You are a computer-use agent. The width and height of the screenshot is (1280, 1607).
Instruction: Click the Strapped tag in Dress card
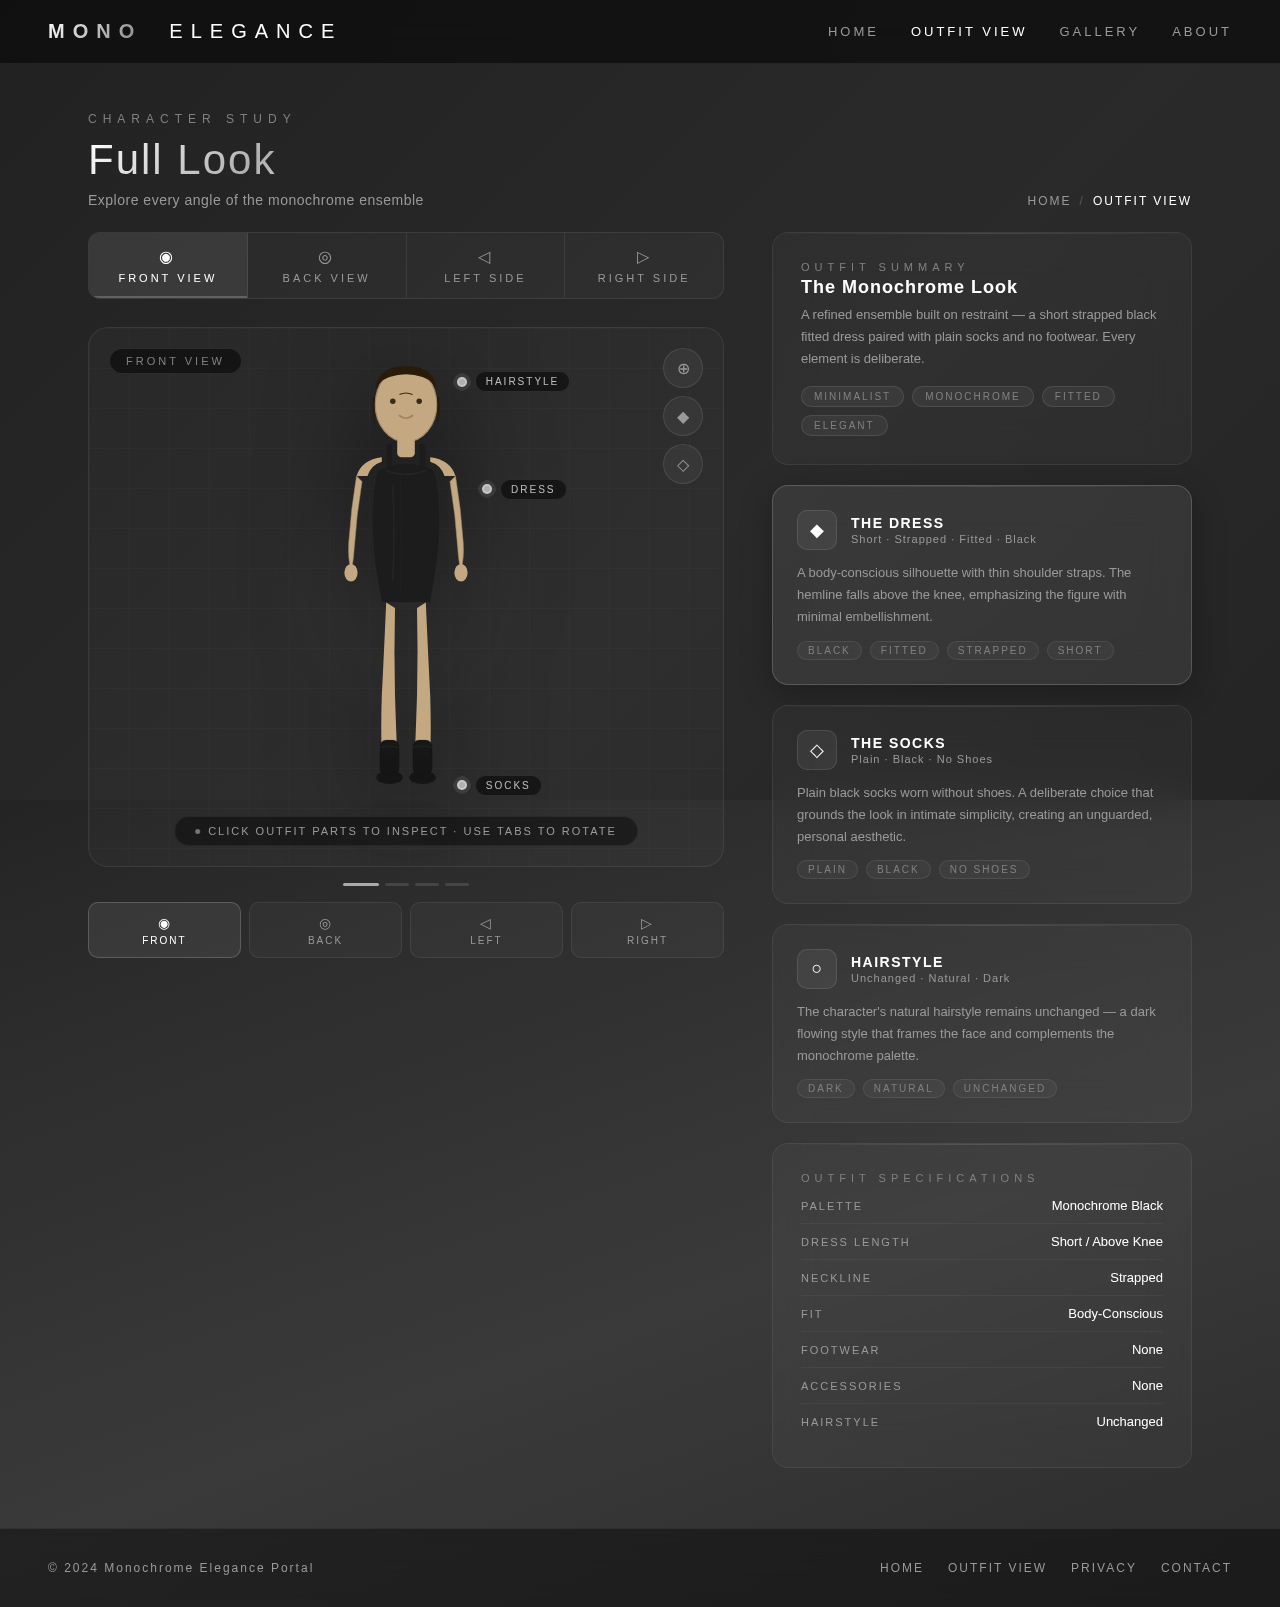click(993, 651)
